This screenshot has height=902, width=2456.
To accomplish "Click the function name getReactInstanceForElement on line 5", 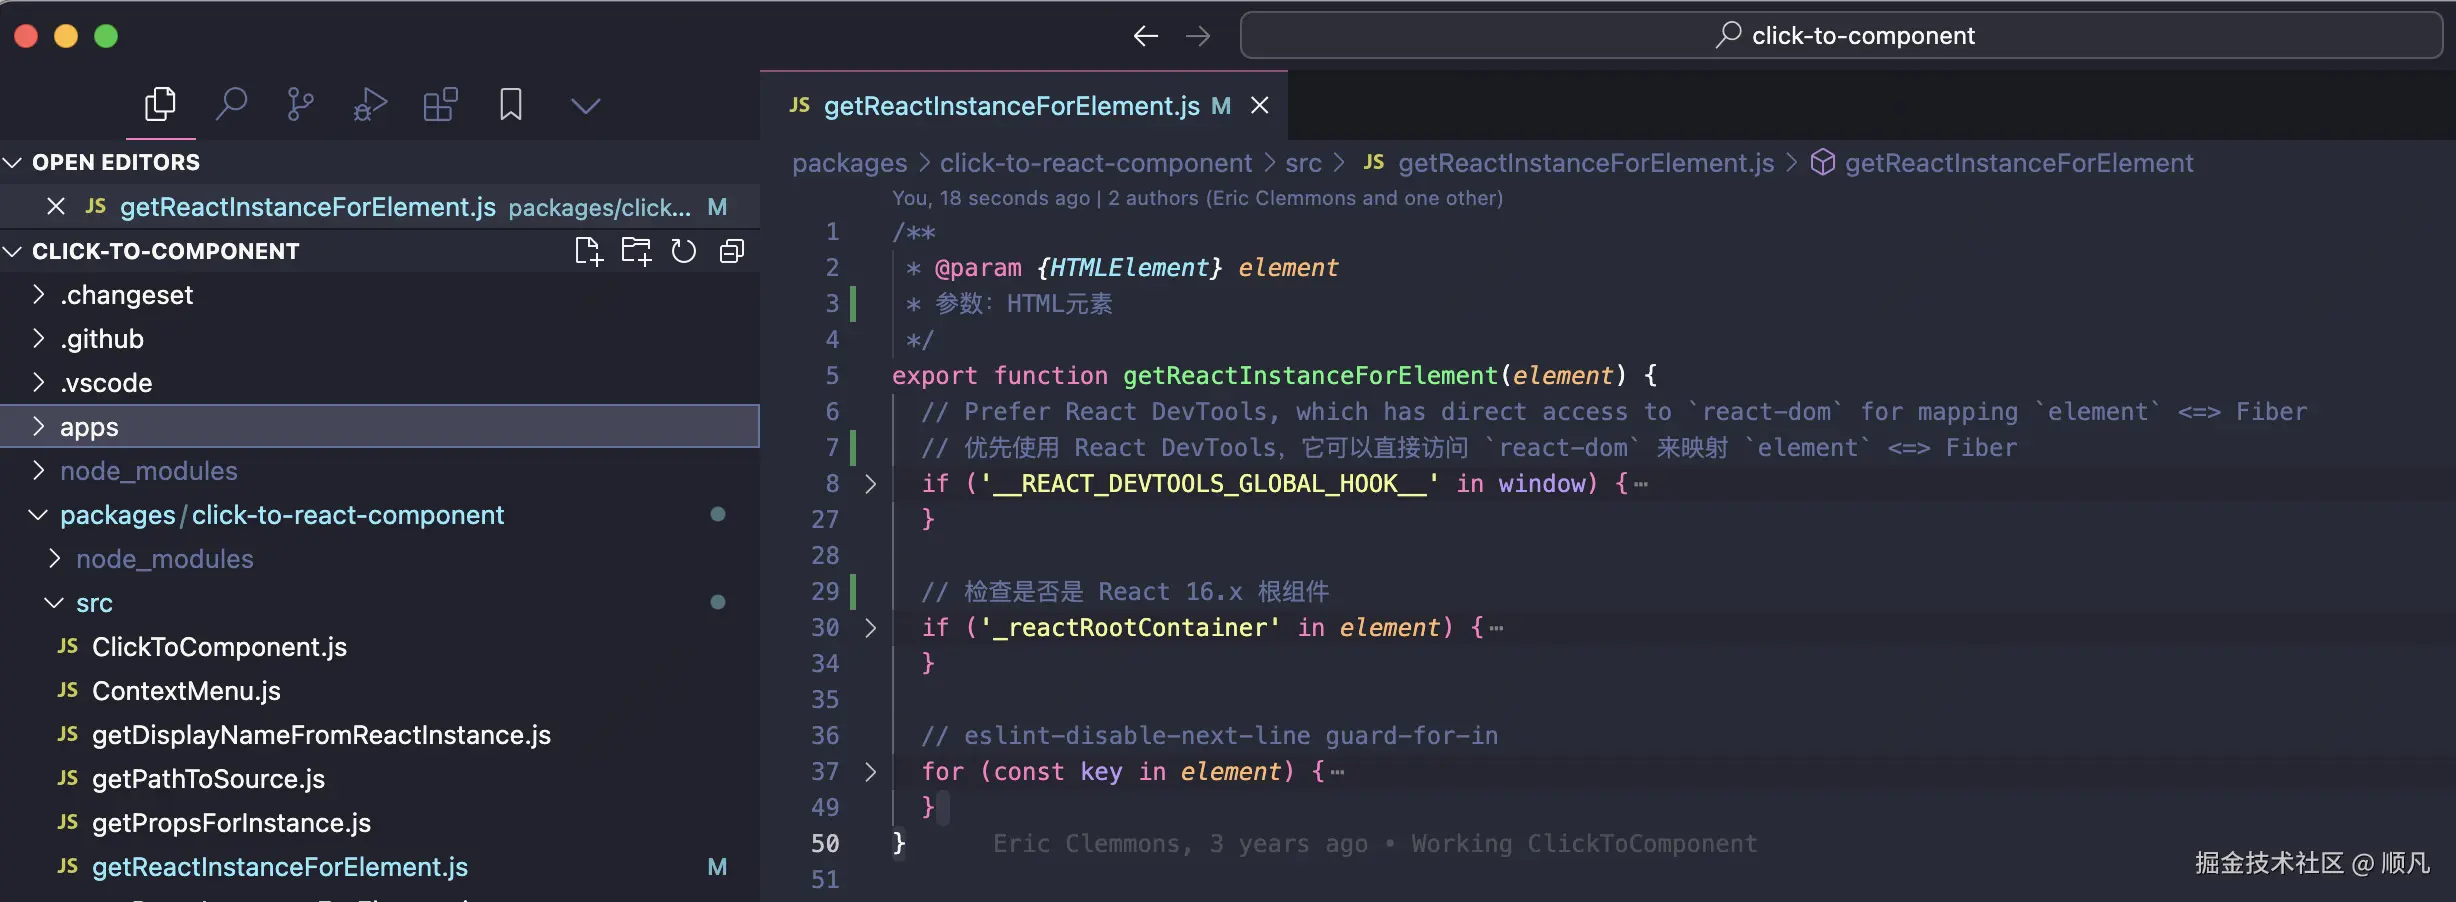I will [1310, 376].
